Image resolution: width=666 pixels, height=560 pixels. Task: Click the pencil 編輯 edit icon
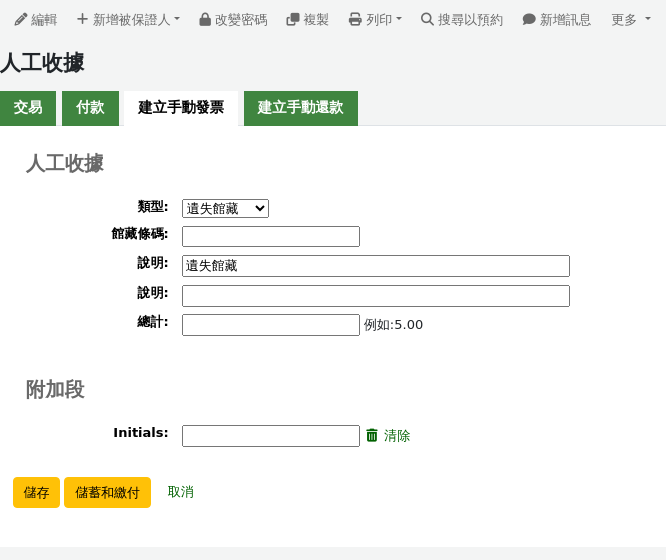click(20, 19)
